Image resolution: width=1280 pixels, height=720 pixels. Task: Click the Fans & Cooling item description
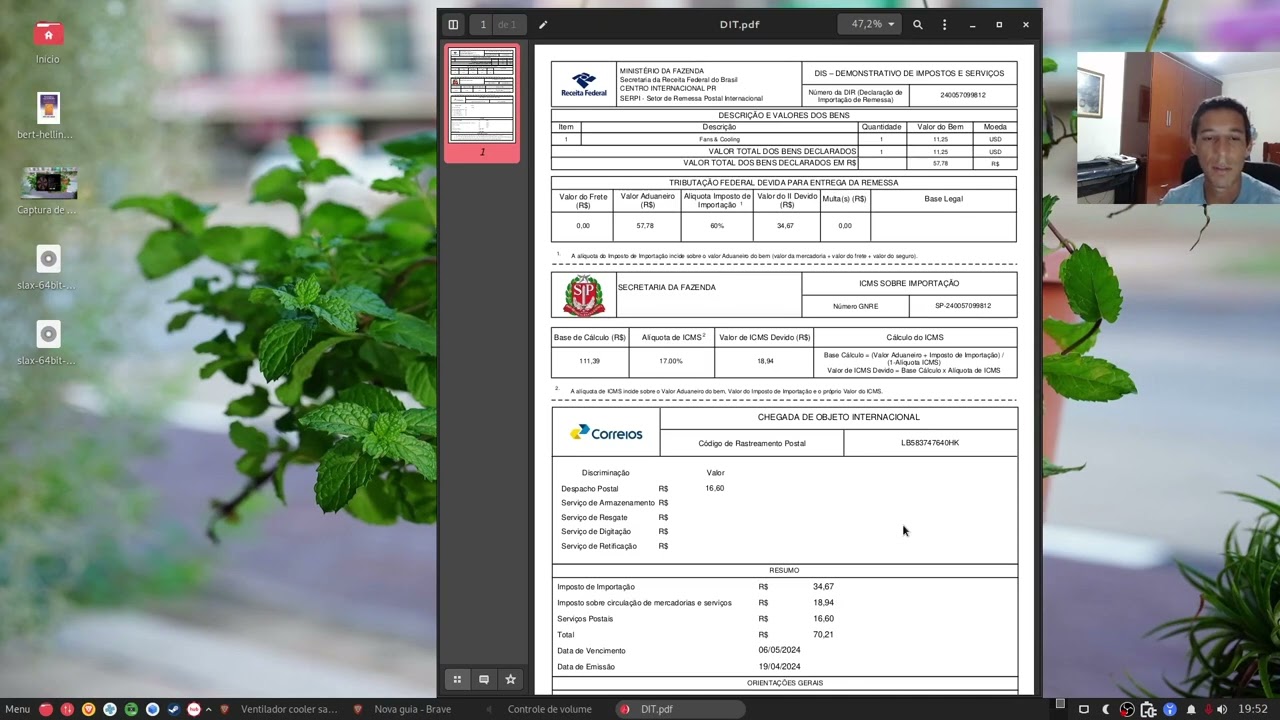click(719, 139)
